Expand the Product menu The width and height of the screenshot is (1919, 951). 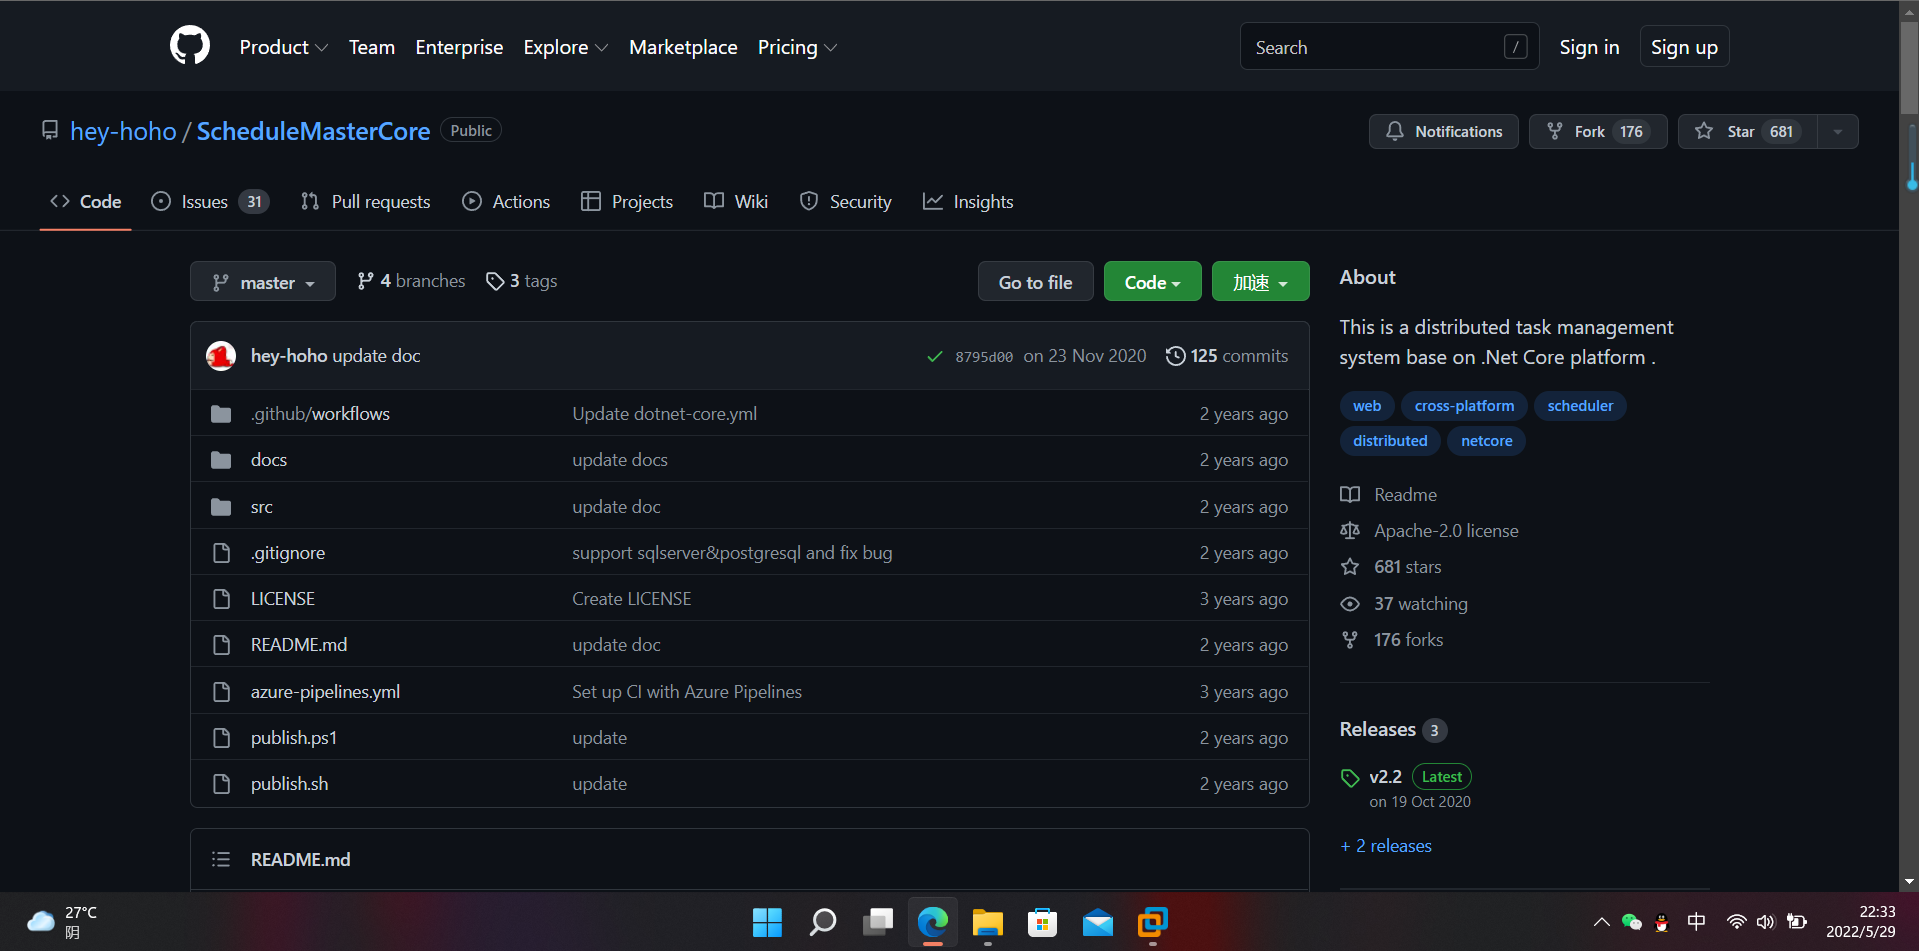[284, 47]
